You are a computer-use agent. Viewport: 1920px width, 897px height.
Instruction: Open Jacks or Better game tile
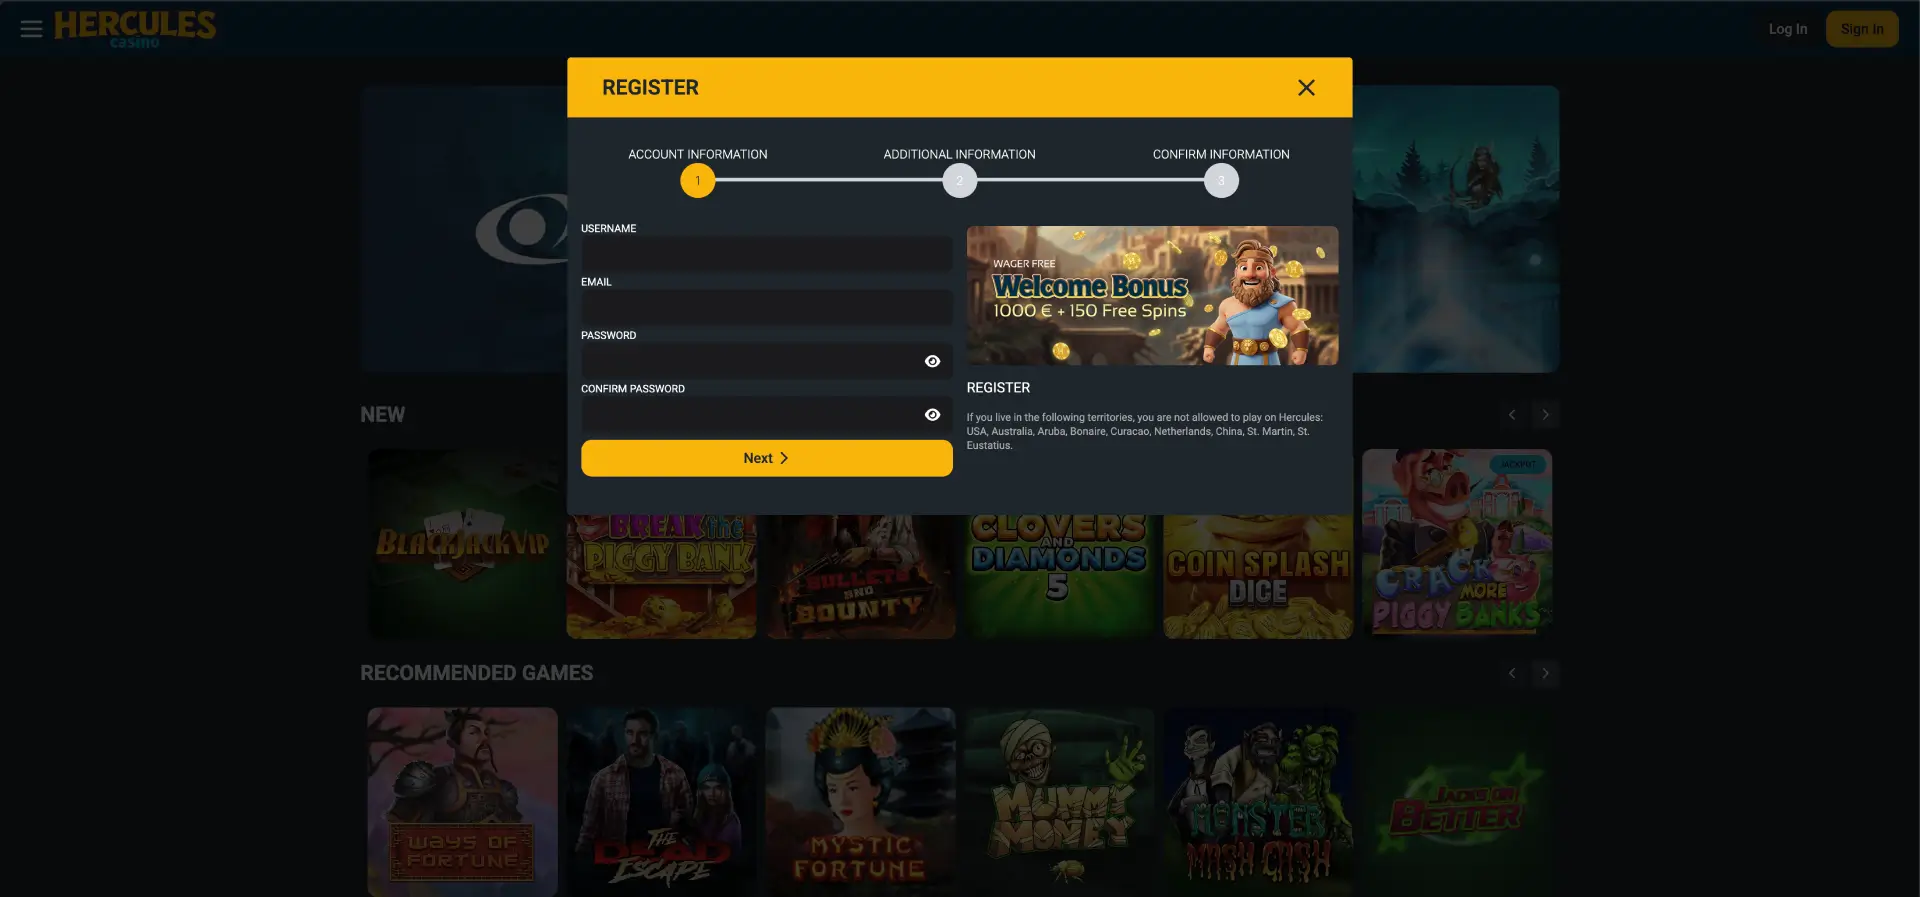(1457, 802)
